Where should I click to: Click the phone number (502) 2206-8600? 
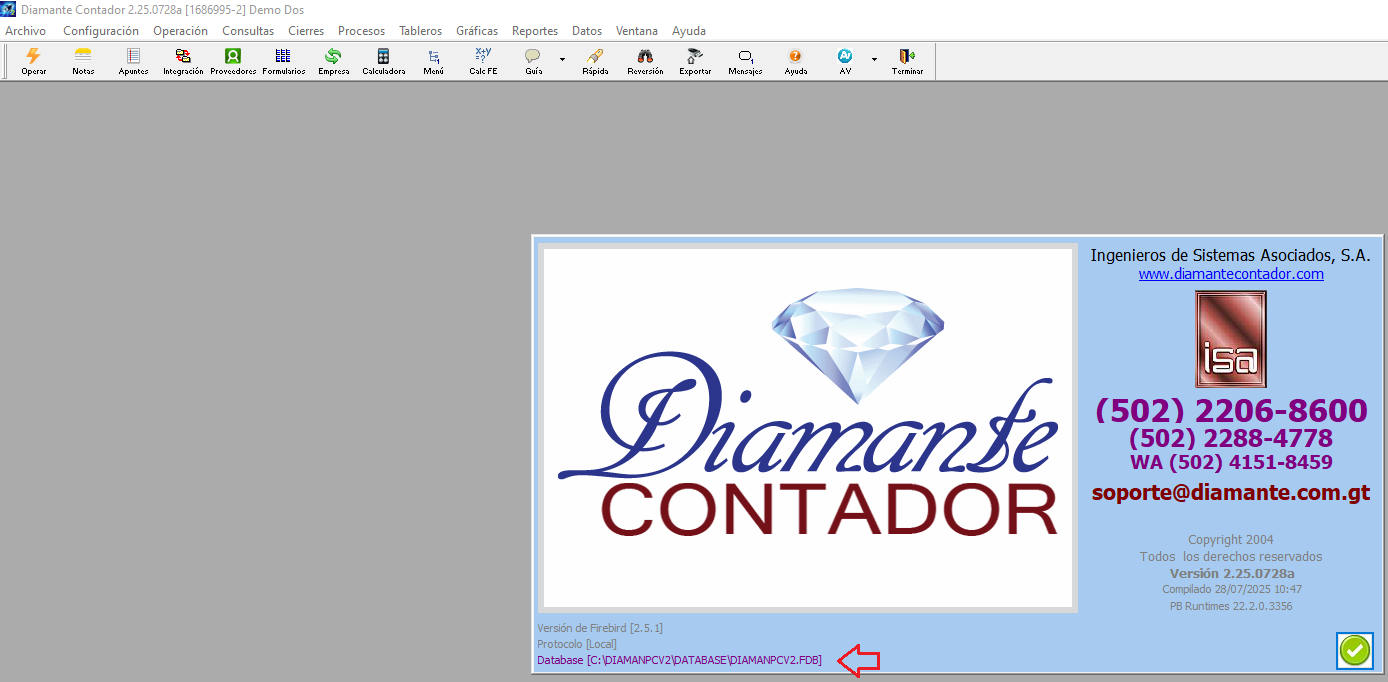pos(1231,411)
